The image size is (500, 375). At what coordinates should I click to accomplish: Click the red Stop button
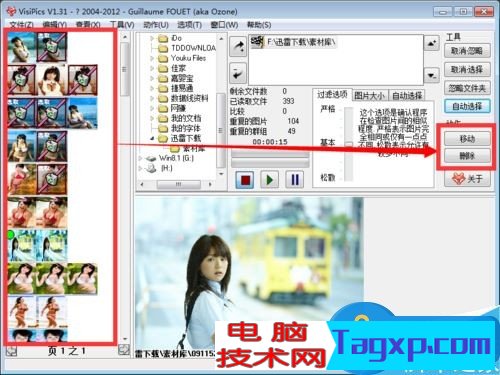(x=245, y=180)
